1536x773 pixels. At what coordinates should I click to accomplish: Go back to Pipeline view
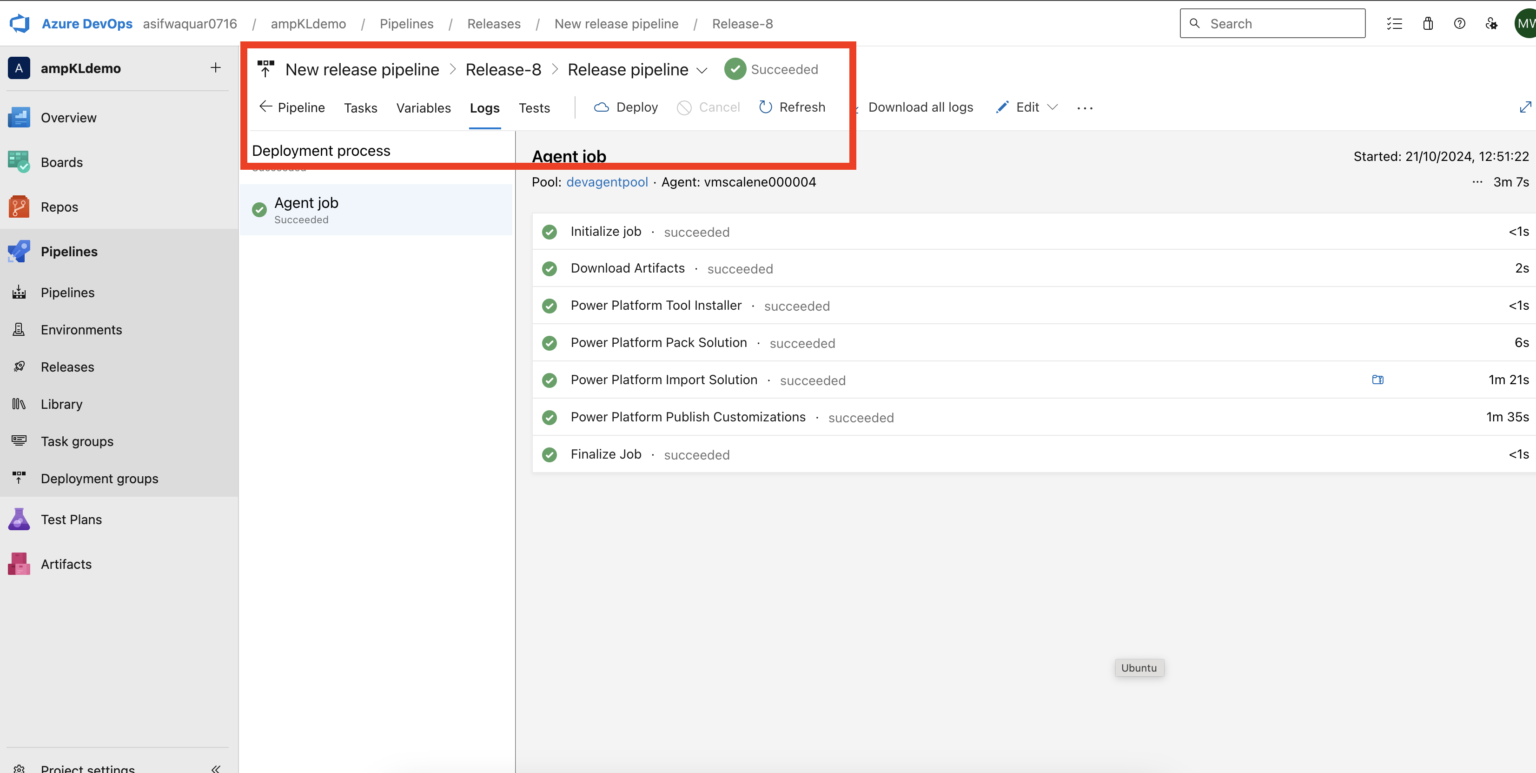pyautogui.click(x=292, y=107)
